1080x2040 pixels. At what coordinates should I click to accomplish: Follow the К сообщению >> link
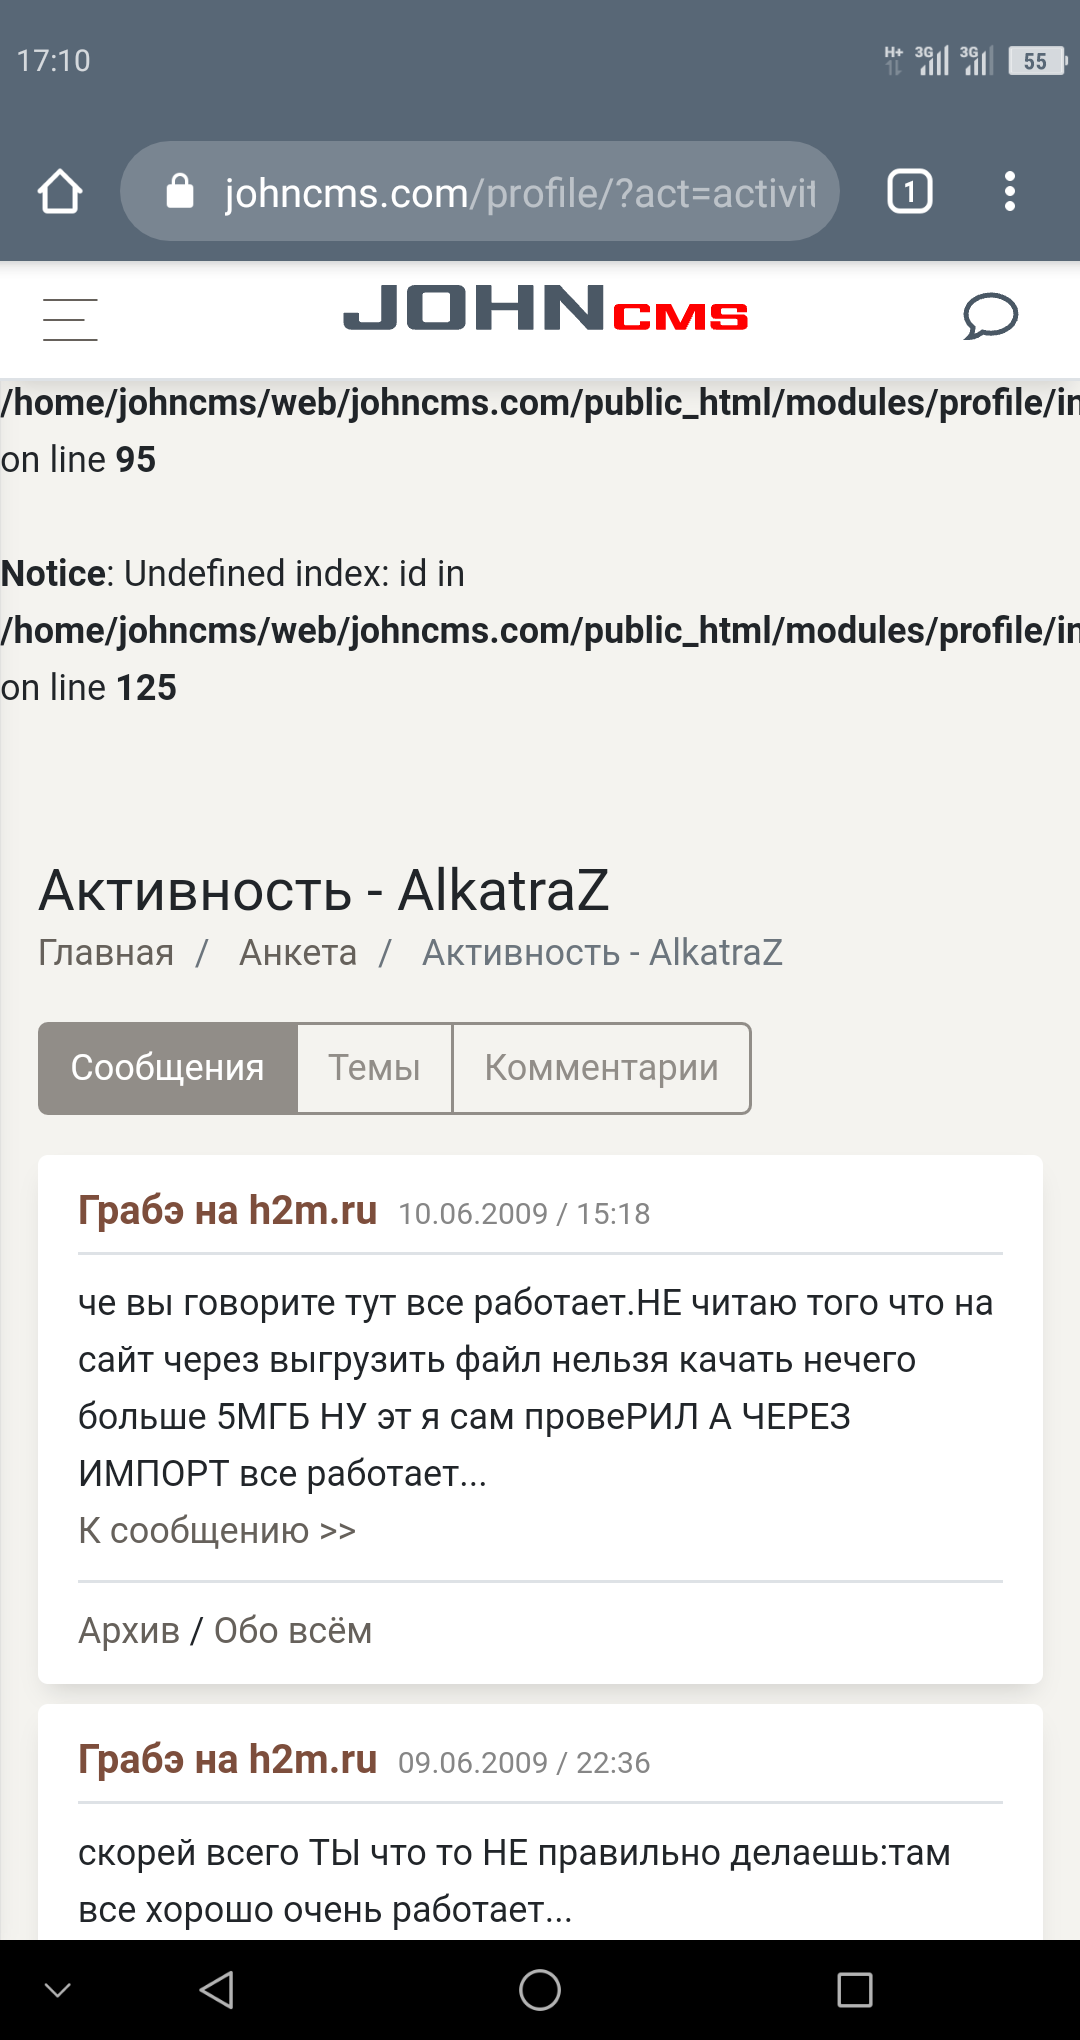coord(217,1531)
